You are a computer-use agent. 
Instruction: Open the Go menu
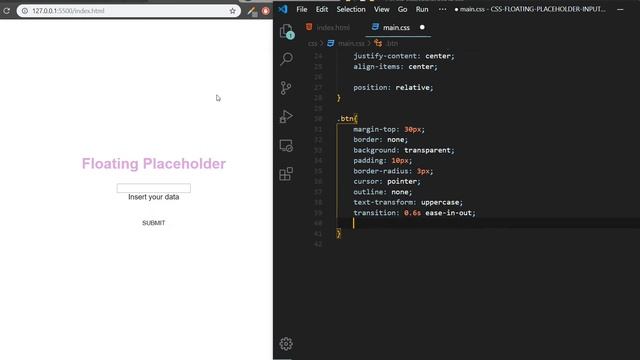(x=402, y=9)
